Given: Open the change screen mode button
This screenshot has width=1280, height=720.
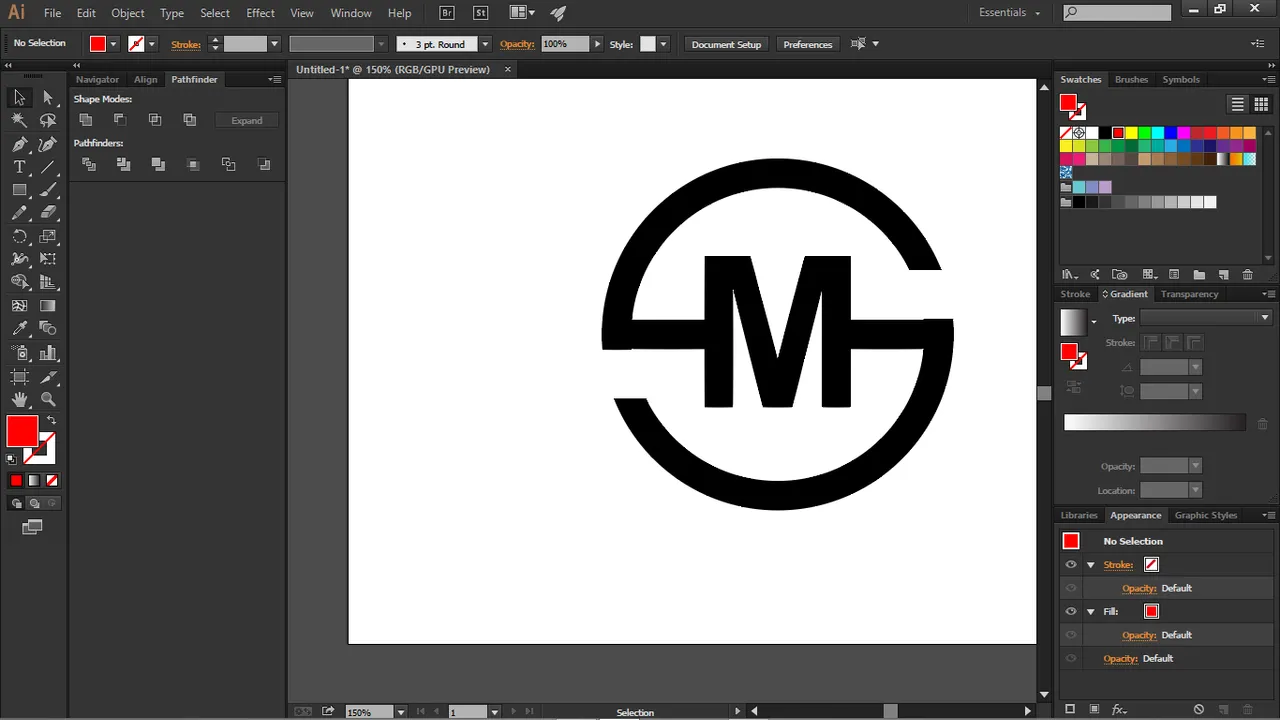Looking at the screenshot, I should [32, 527].
